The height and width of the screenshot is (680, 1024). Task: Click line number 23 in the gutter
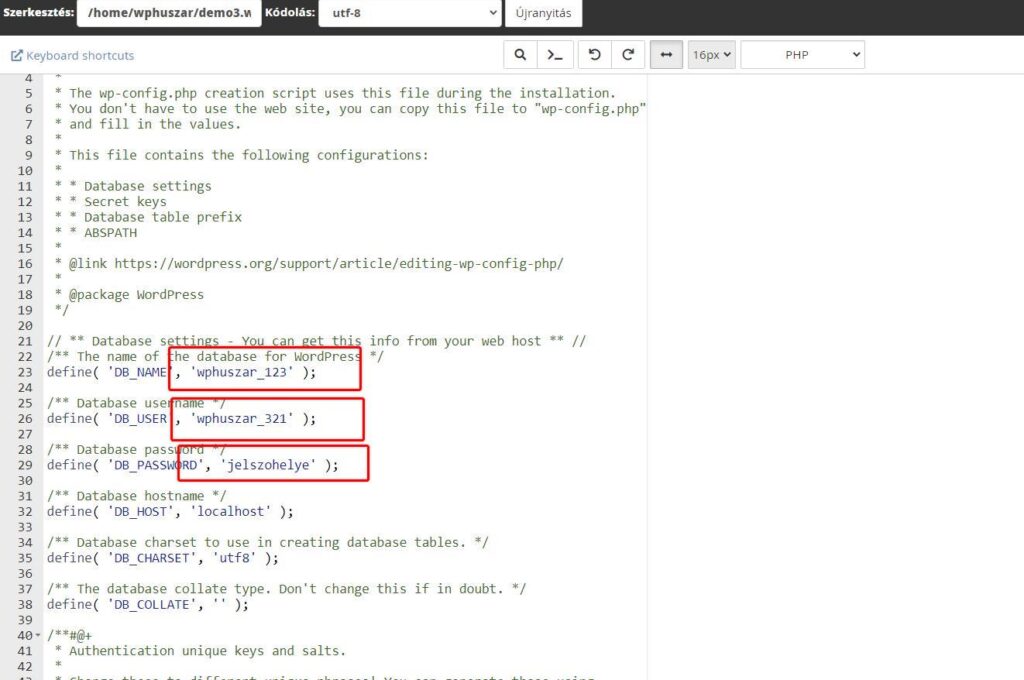click(27, 371)
